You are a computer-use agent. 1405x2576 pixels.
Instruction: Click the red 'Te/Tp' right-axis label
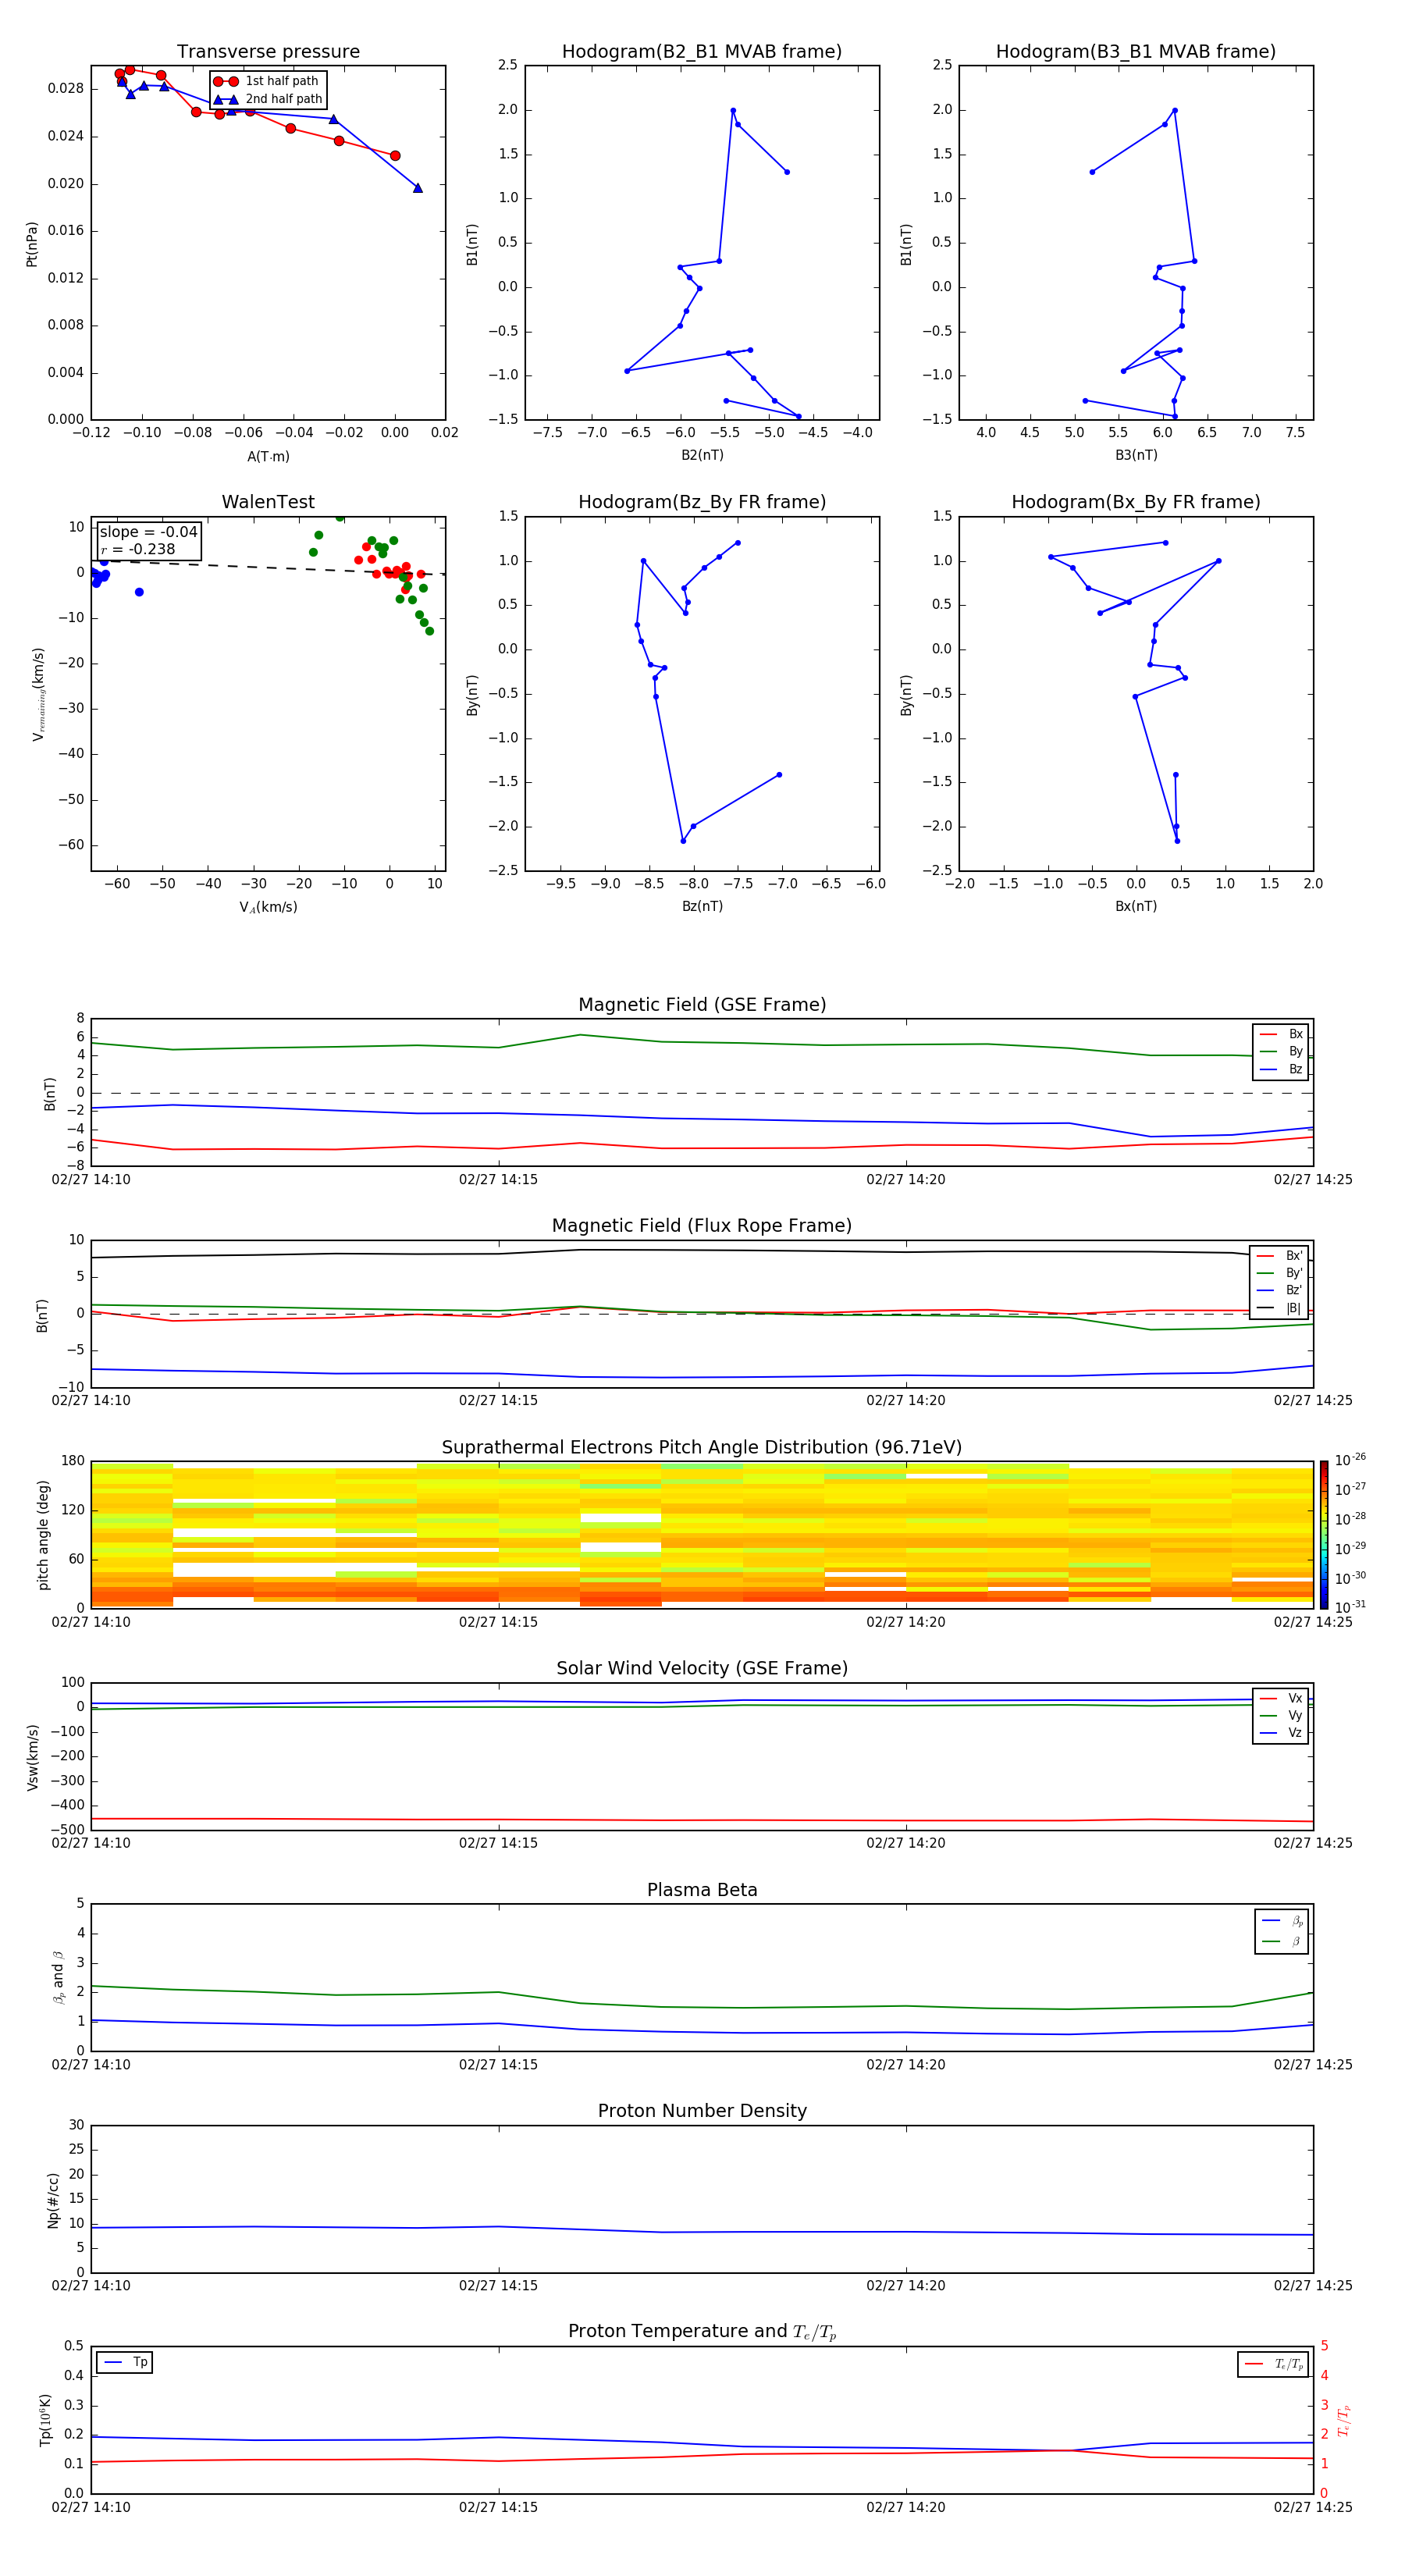(x=1344, y=2420)
